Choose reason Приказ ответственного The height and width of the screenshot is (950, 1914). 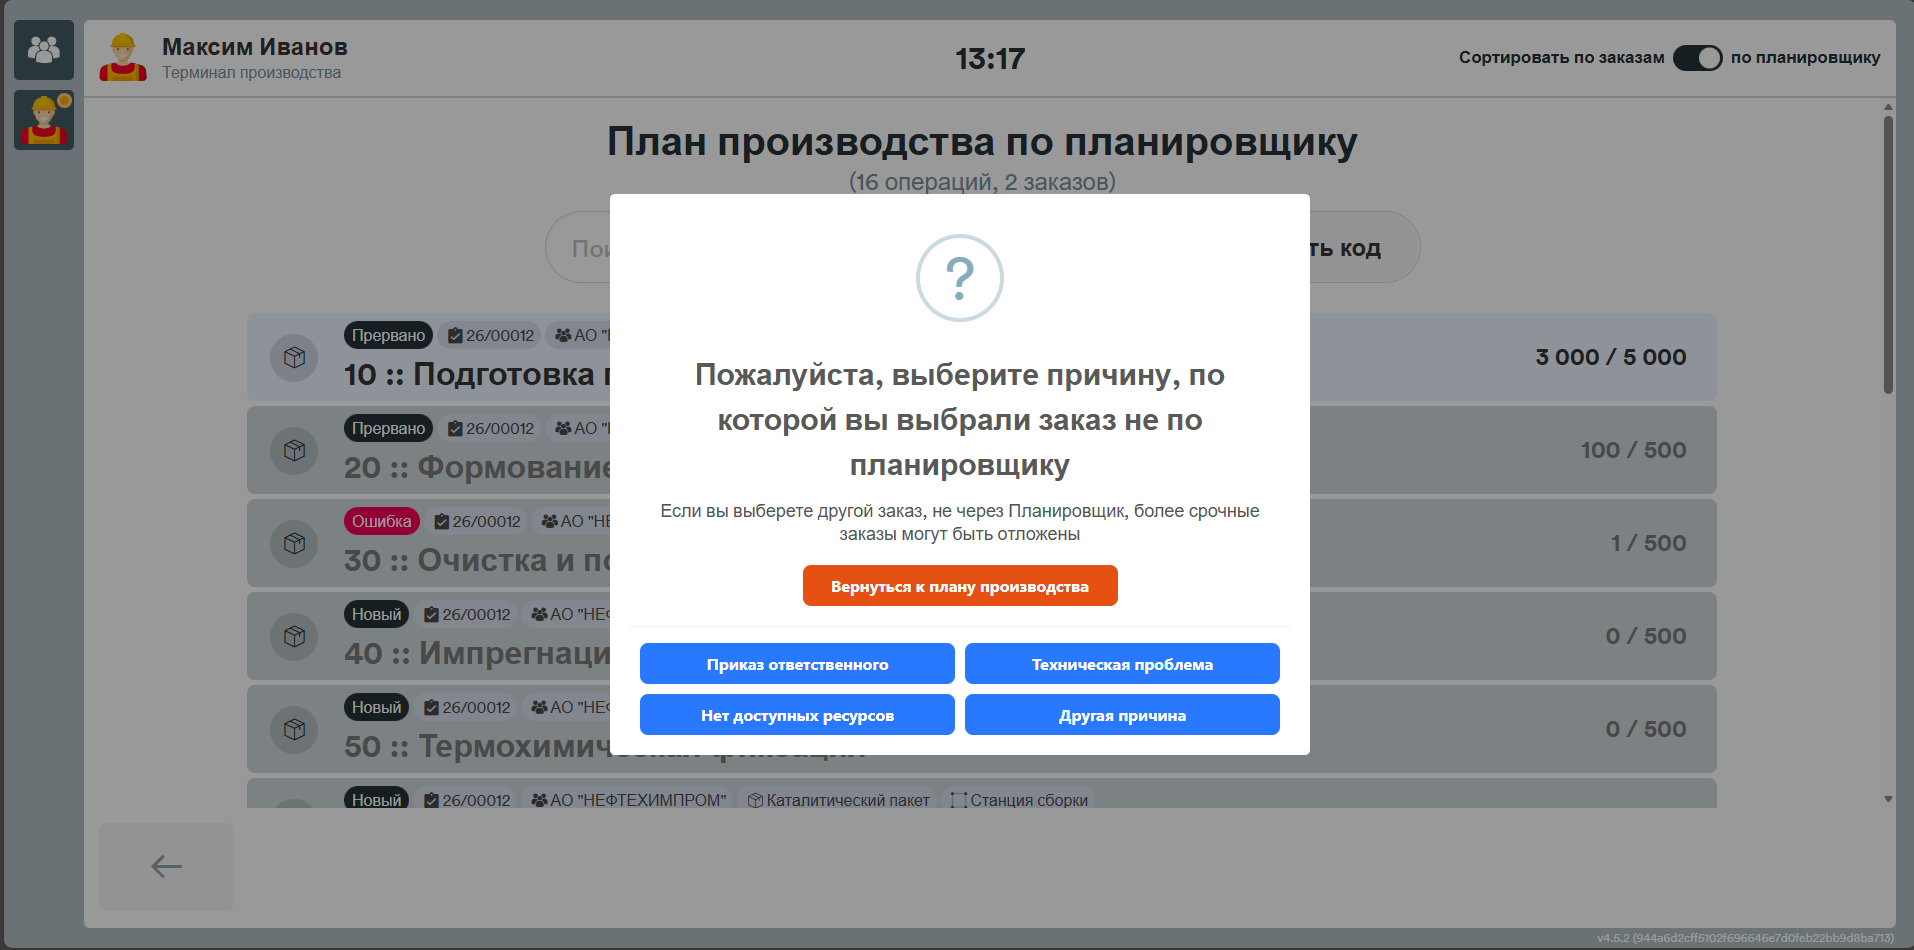pyautogui.click(x=797, y=664)
